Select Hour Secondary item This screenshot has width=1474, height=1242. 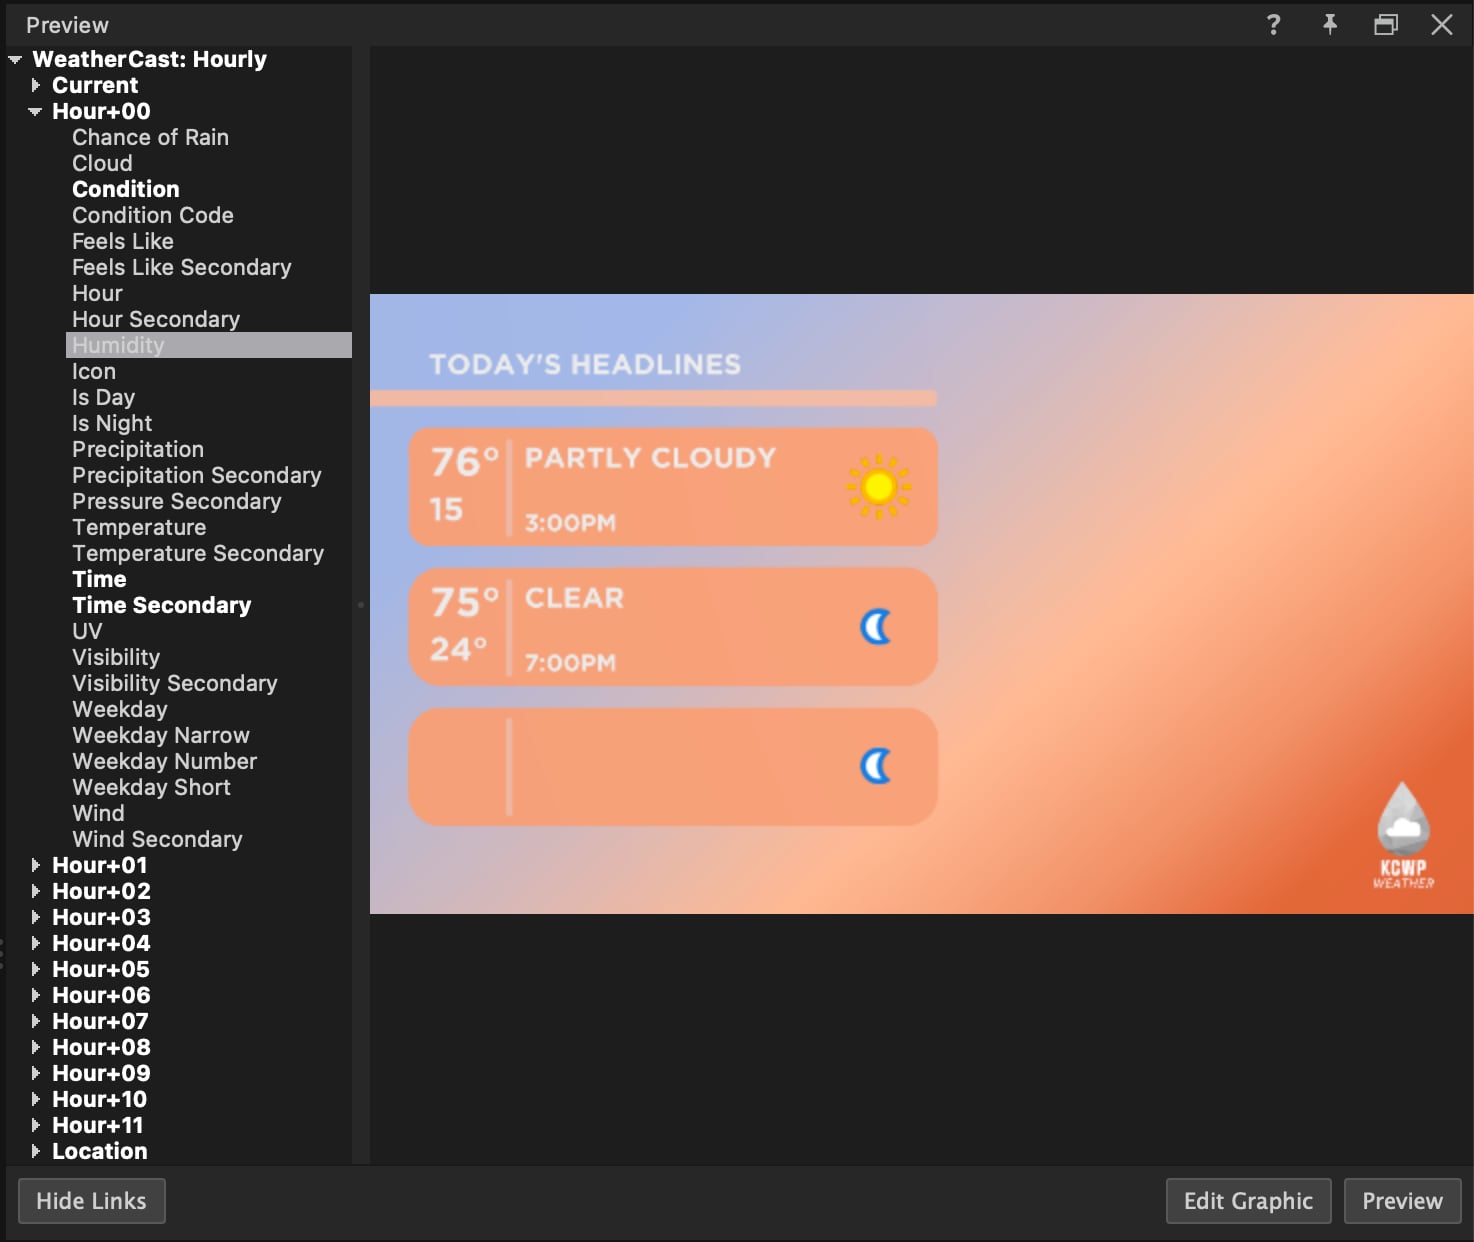[x=156, y=320]
